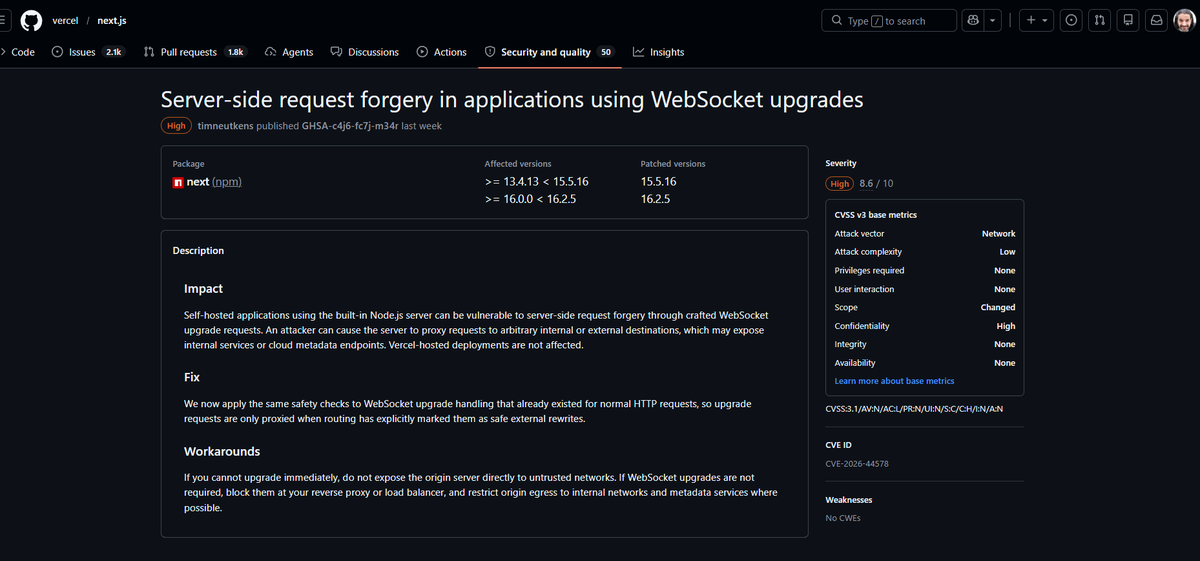This screenshot has width=1200, height=561.
Task: Switch to the Insights tab
Action: point(659,52)
